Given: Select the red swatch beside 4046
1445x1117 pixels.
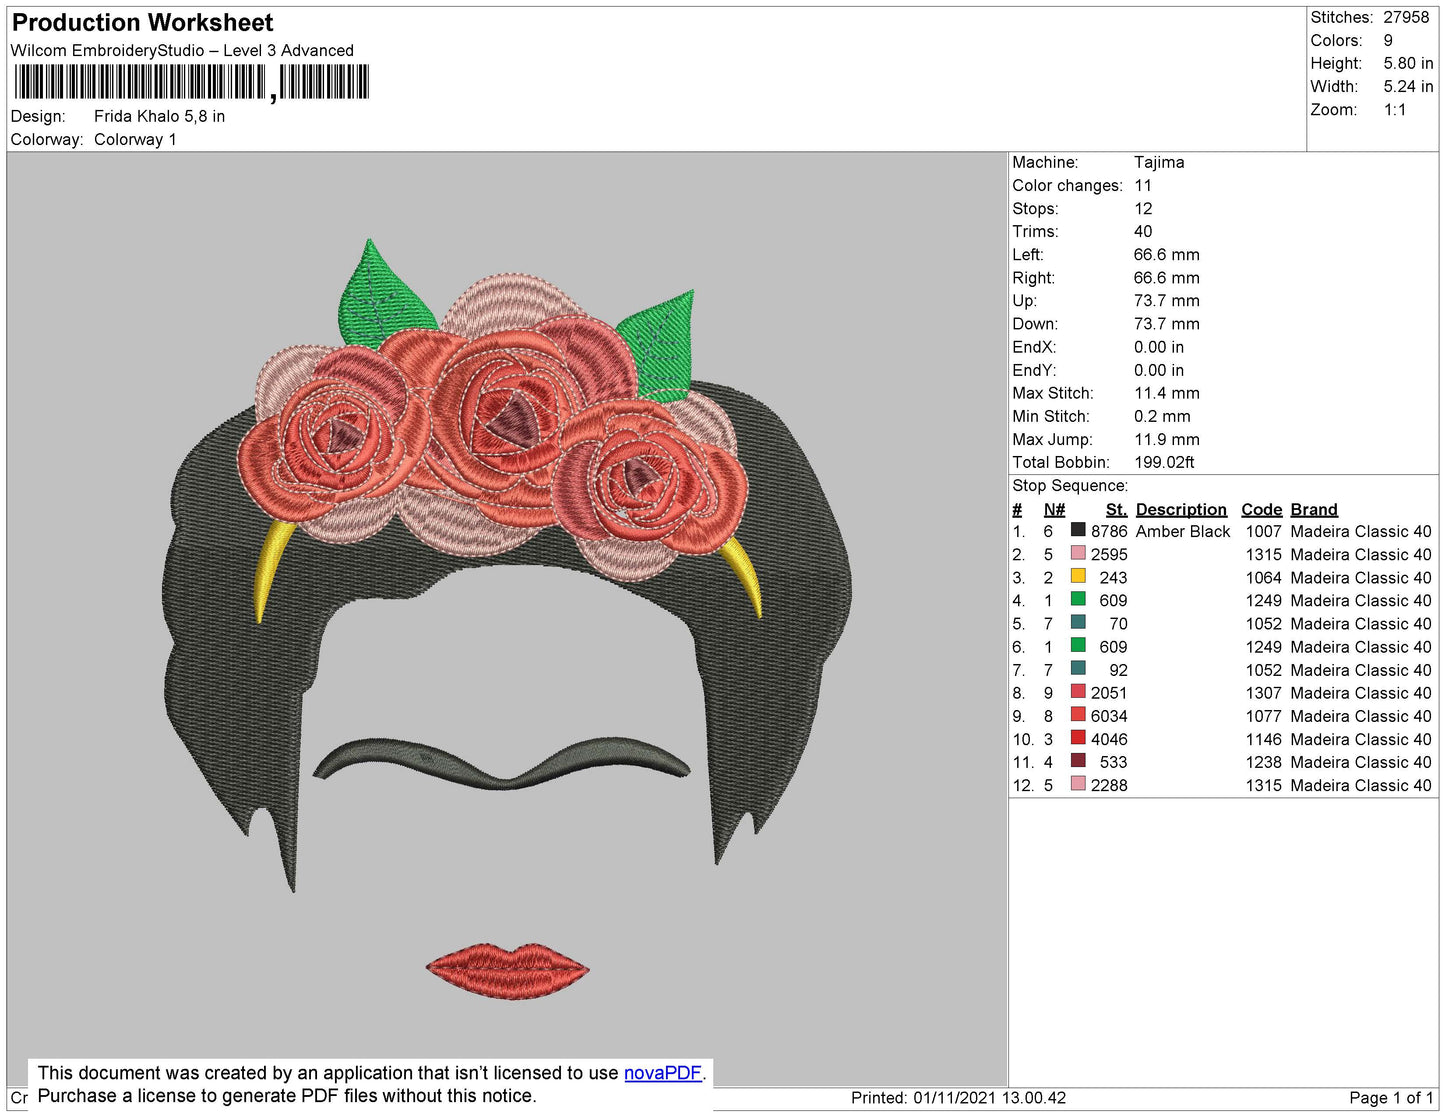Looking at the screenshot, I should 1078,737.
